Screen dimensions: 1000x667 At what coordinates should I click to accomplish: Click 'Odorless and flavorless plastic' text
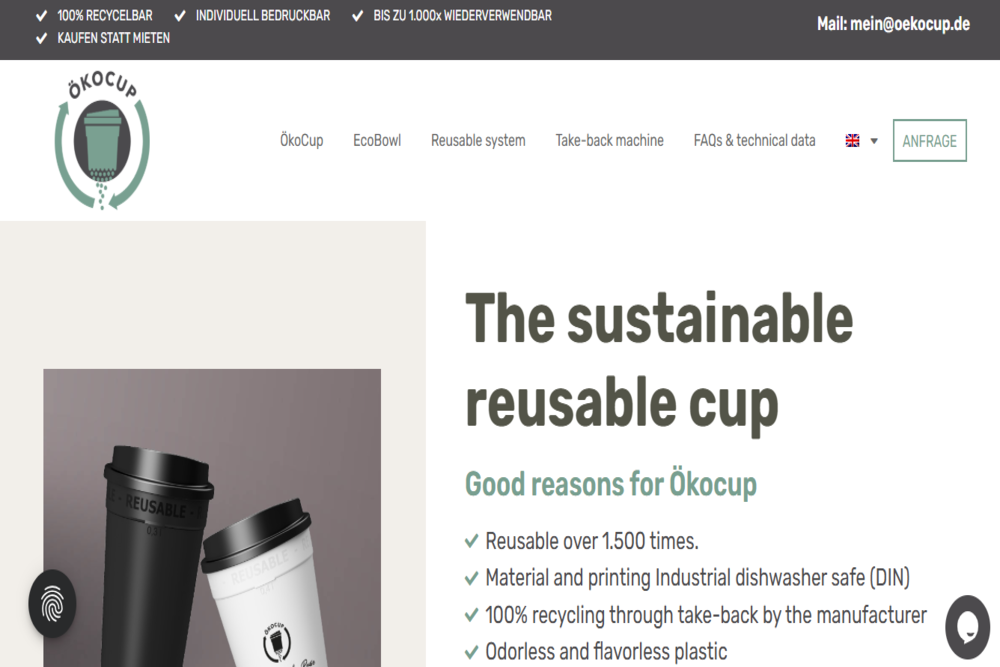606,652
